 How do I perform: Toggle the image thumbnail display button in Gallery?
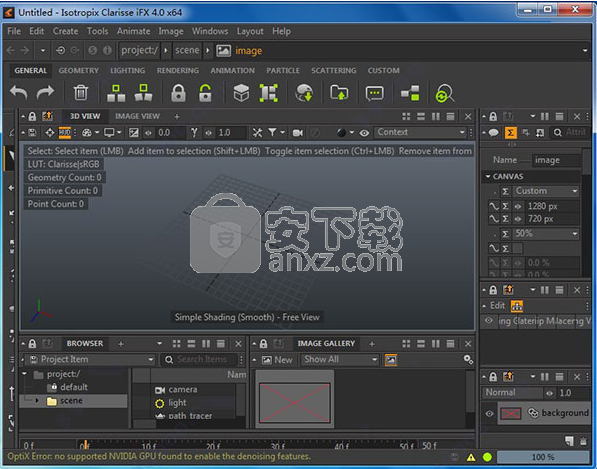pos(391,360)
